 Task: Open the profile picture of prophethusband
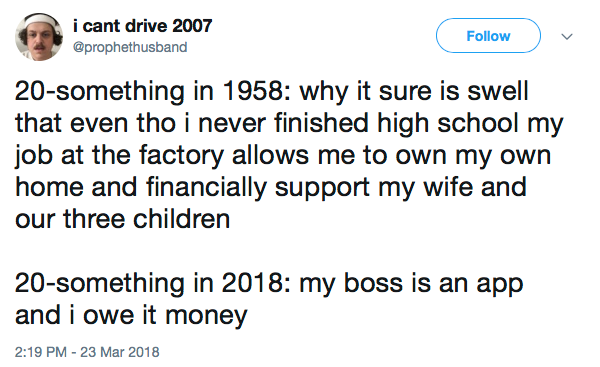tap(39, 37)
